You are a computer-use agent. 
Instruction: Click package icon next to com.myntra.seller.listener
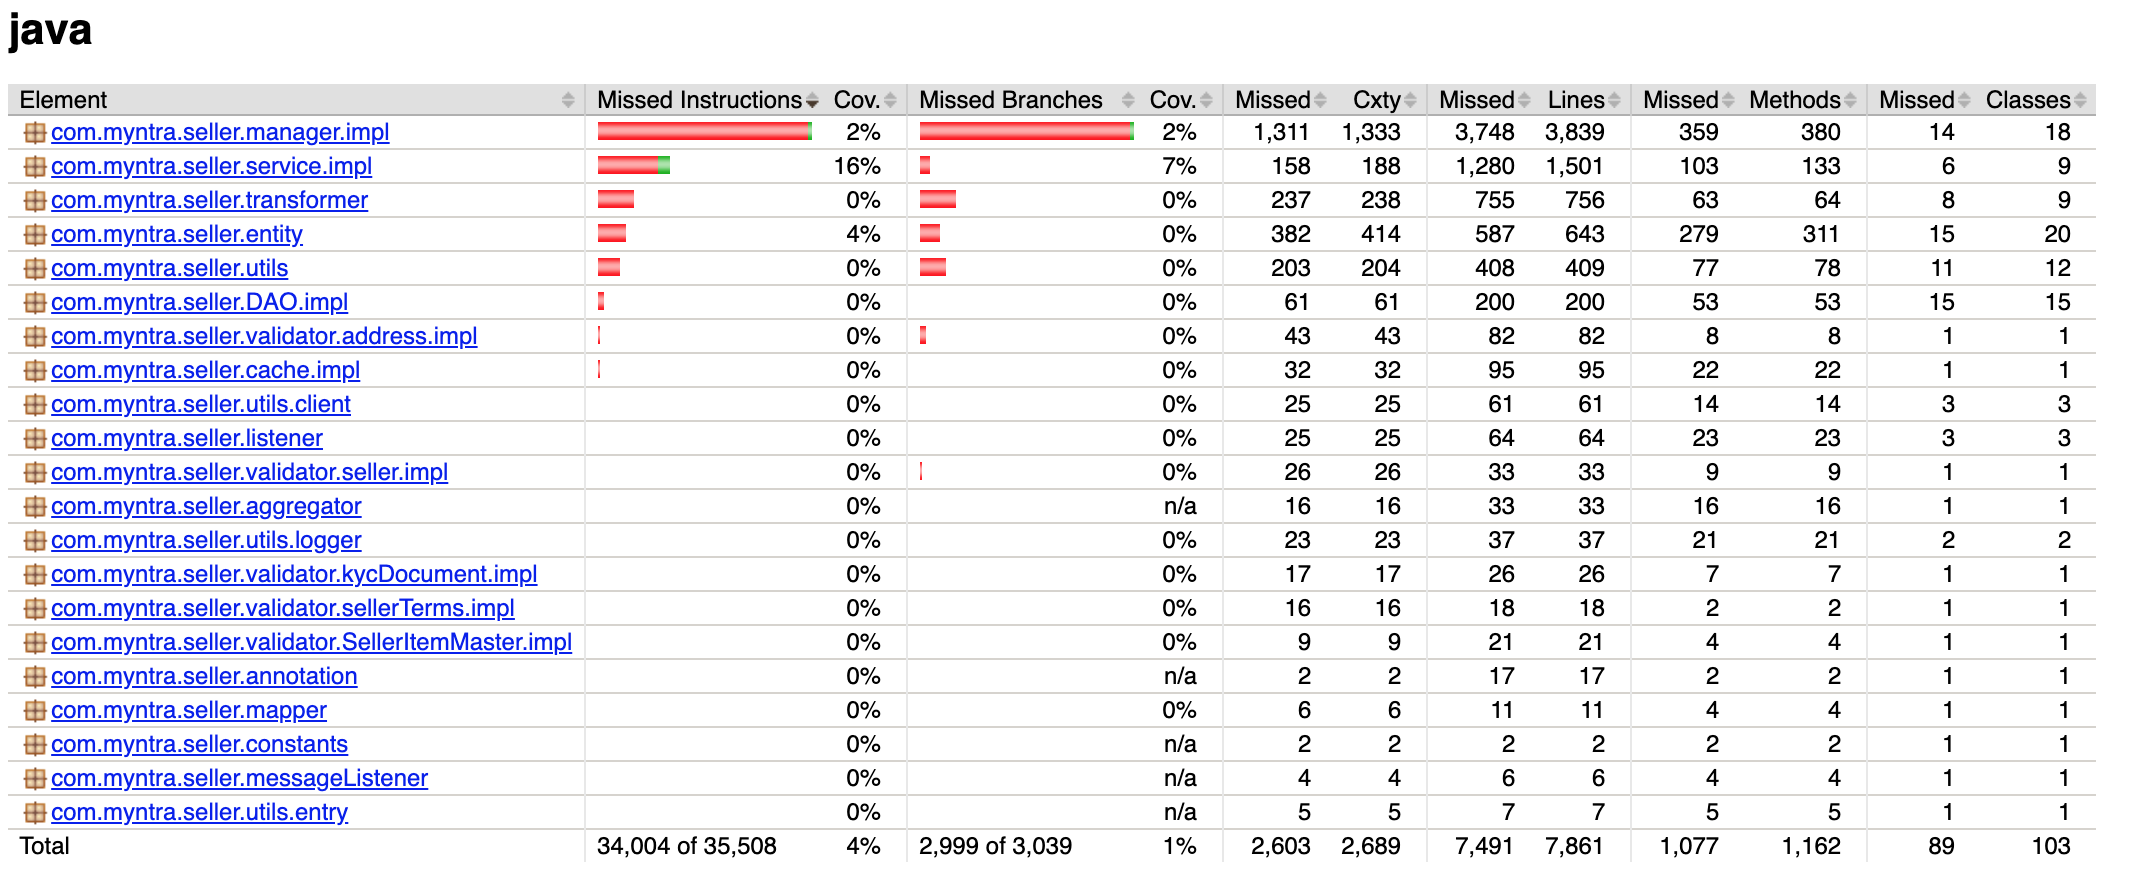35,438
